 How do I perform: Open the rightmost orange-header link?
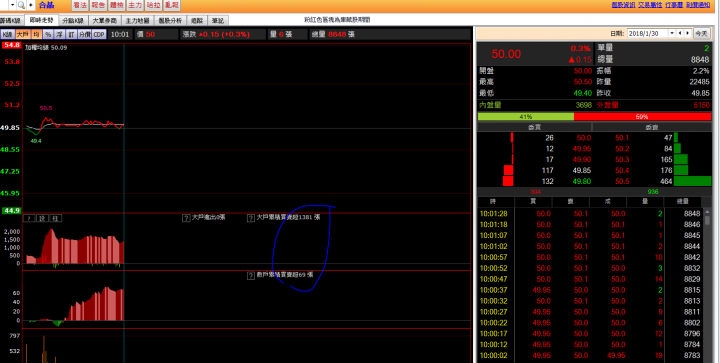[698, 5]
